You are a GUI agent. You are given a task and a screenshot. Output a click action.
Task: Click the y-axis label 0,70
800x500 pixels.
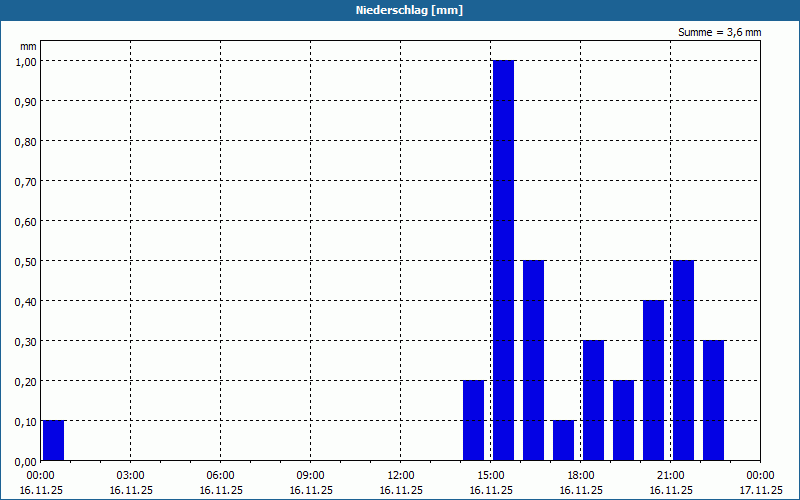pyautogui.click(x=26, y=182)
